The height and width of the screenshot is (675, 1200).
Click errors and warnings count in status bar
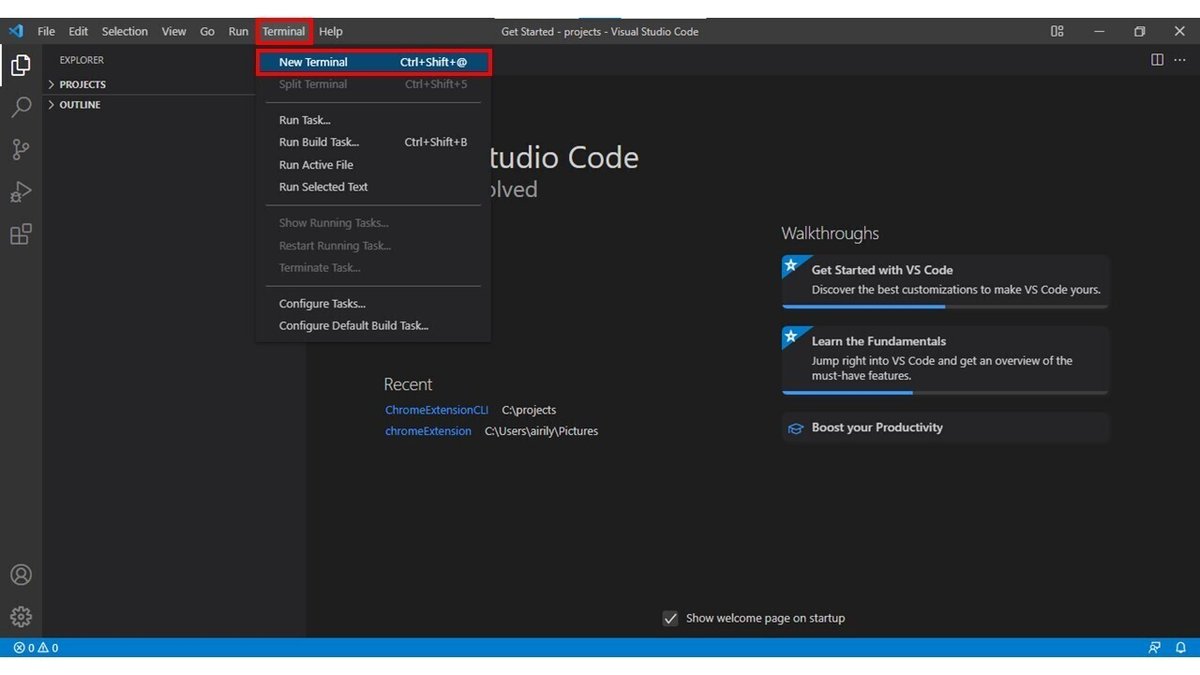36,647
